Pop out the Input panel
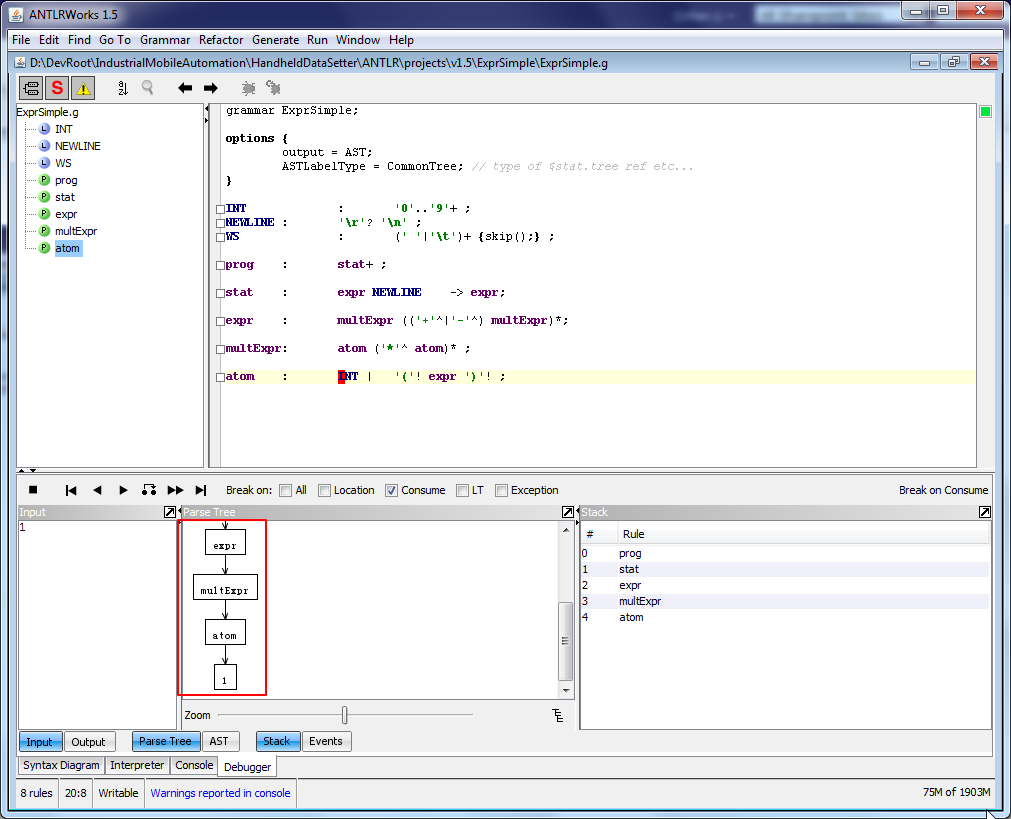 [x=170, y=512]
